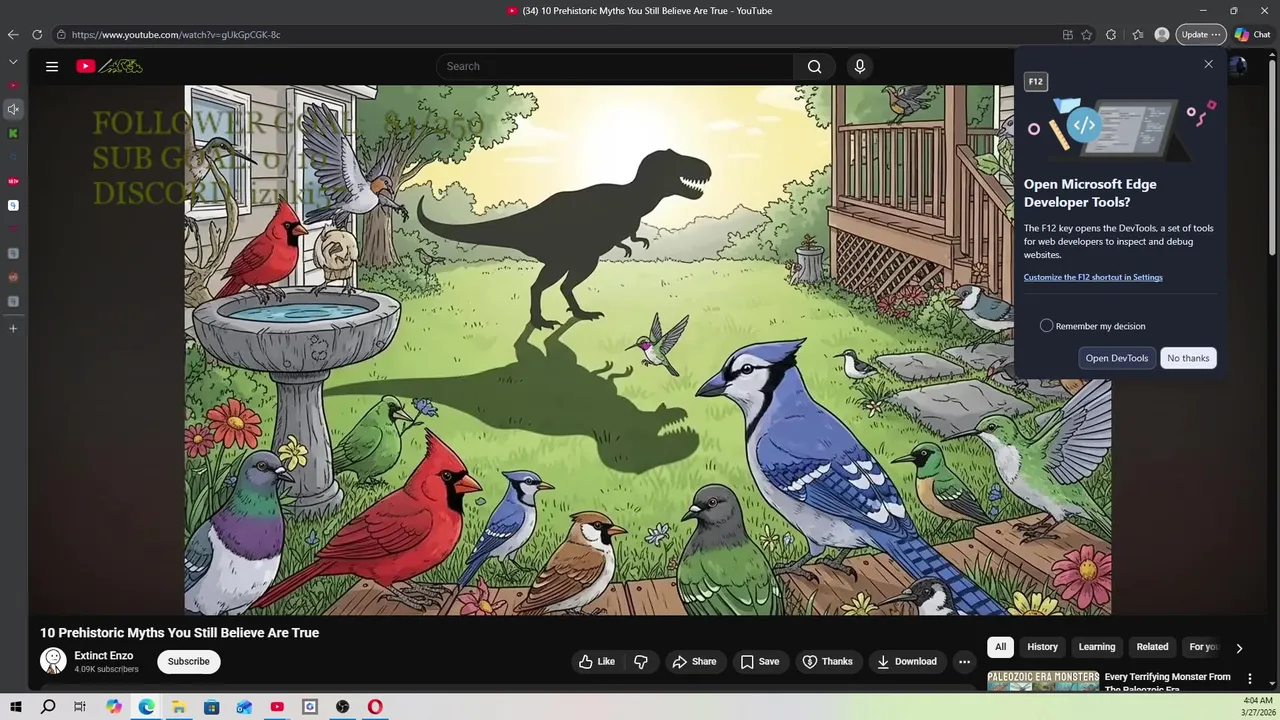Viewport: 1280px width, 720px height.
Task: Select the Related filter chip
Action: [1152, 647]
